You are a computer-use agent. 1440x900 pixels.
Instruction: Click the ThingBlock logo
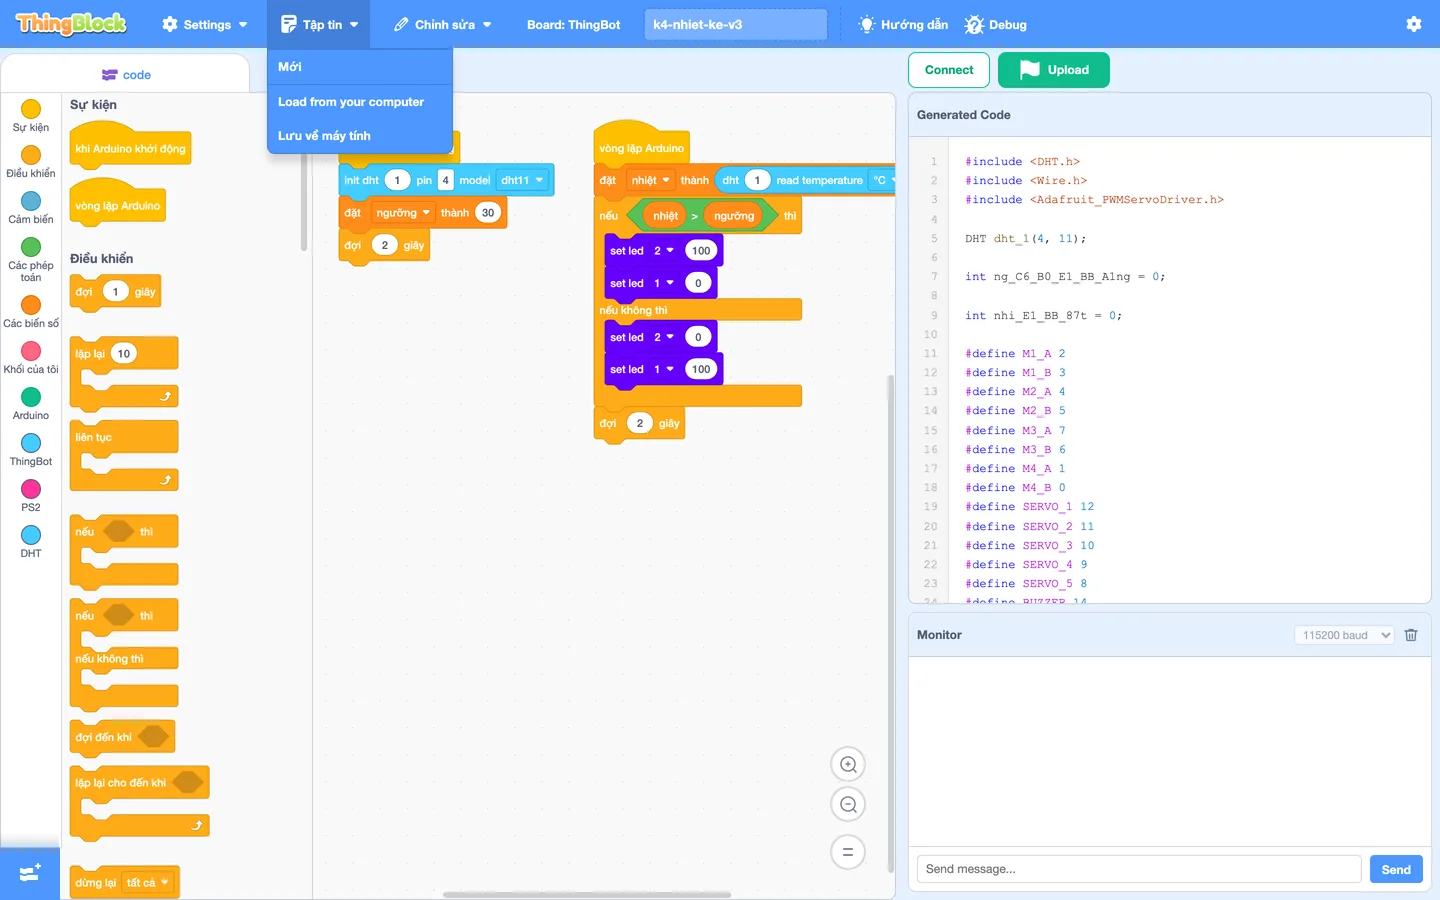[71, 24]
